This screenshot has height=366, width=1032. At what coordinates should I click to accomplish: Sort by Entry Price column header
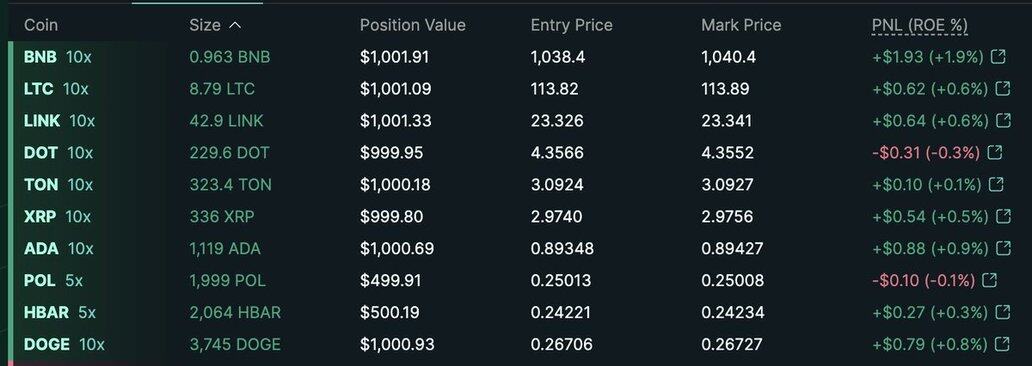point(571,25)
